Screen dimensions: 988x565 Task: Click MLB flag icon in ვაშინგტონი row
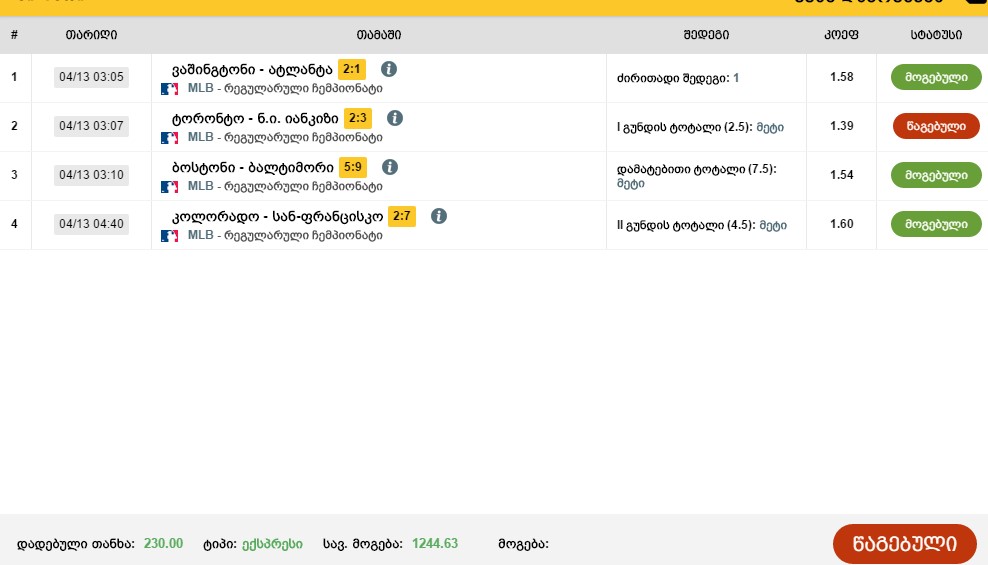point(169,89)
